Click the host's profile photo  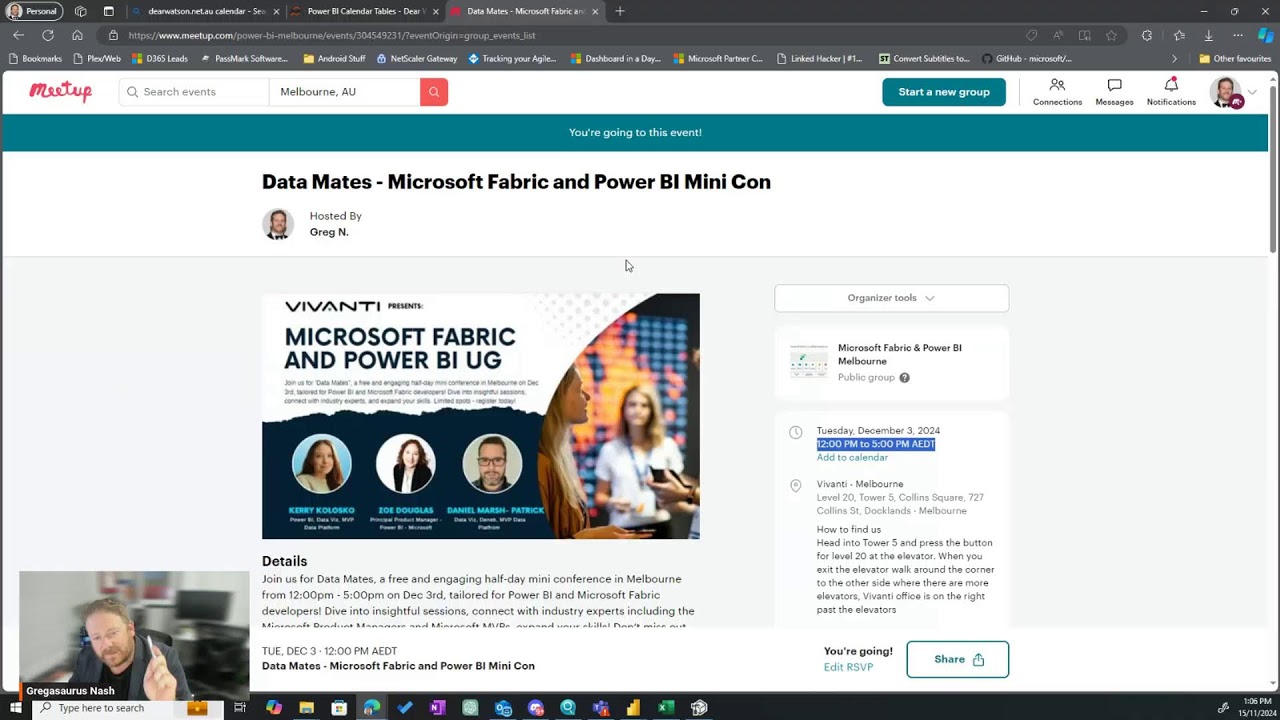[x=278, y=224]
